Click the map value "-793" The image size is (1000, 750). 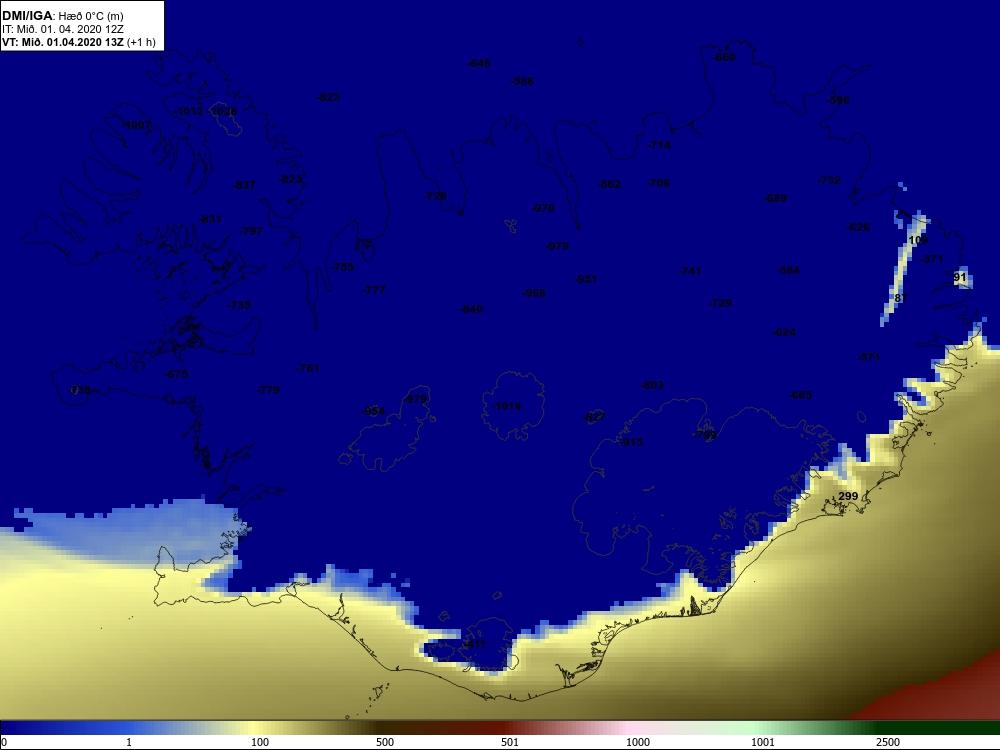coord(704,434)
